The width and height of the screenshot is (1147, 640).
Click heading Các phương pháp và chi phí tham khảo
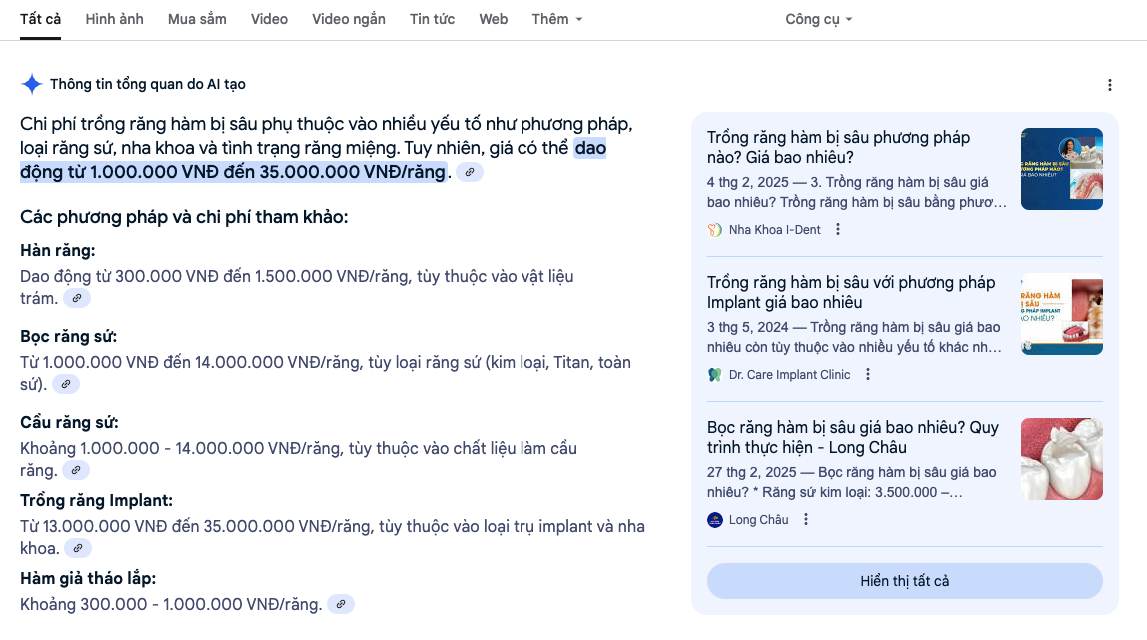tap(184, 217)
